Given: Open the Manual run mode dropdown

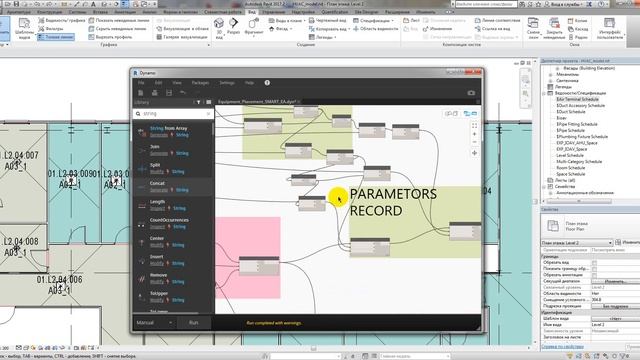Looking at the screenshot, I should 154,323.
